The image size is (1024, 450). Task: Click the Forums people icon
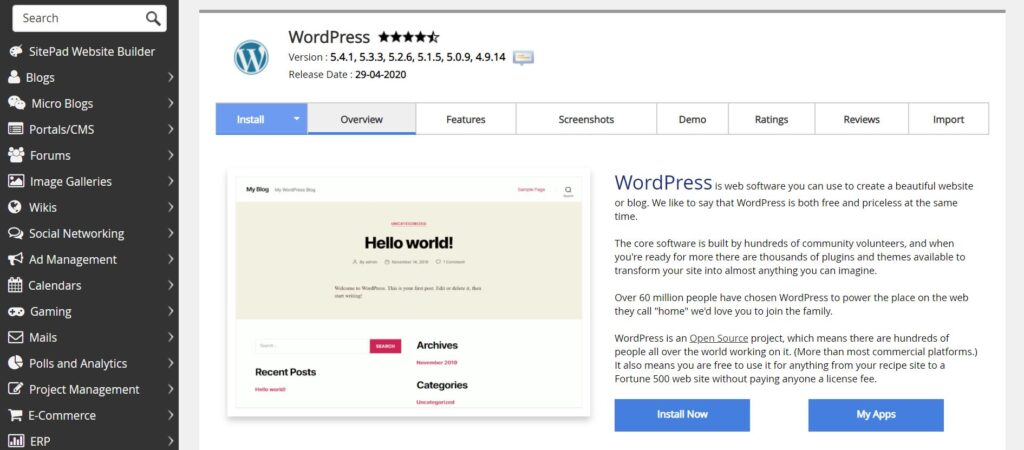[x=16, y=155]
